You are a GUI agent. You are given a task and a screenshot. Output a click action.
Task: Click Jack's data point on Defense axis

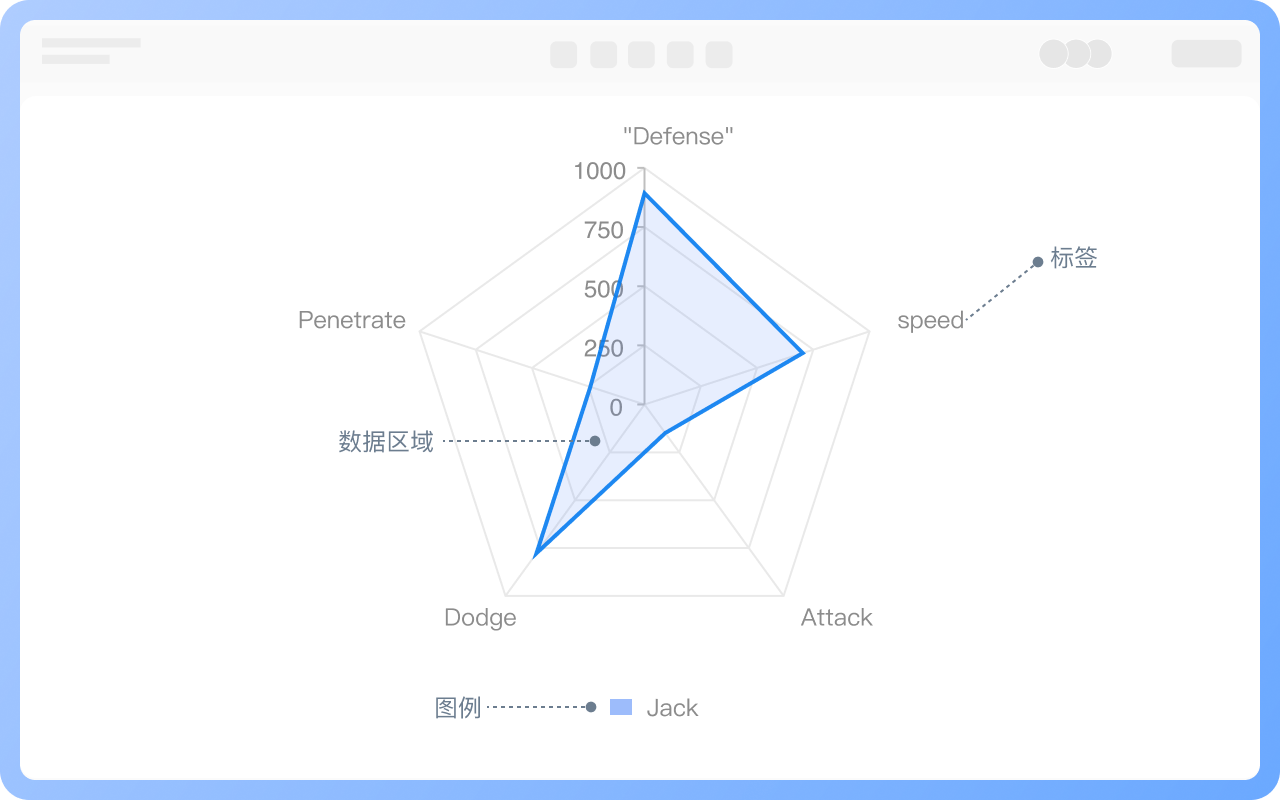pyautogui.click(x=644, y=193)
